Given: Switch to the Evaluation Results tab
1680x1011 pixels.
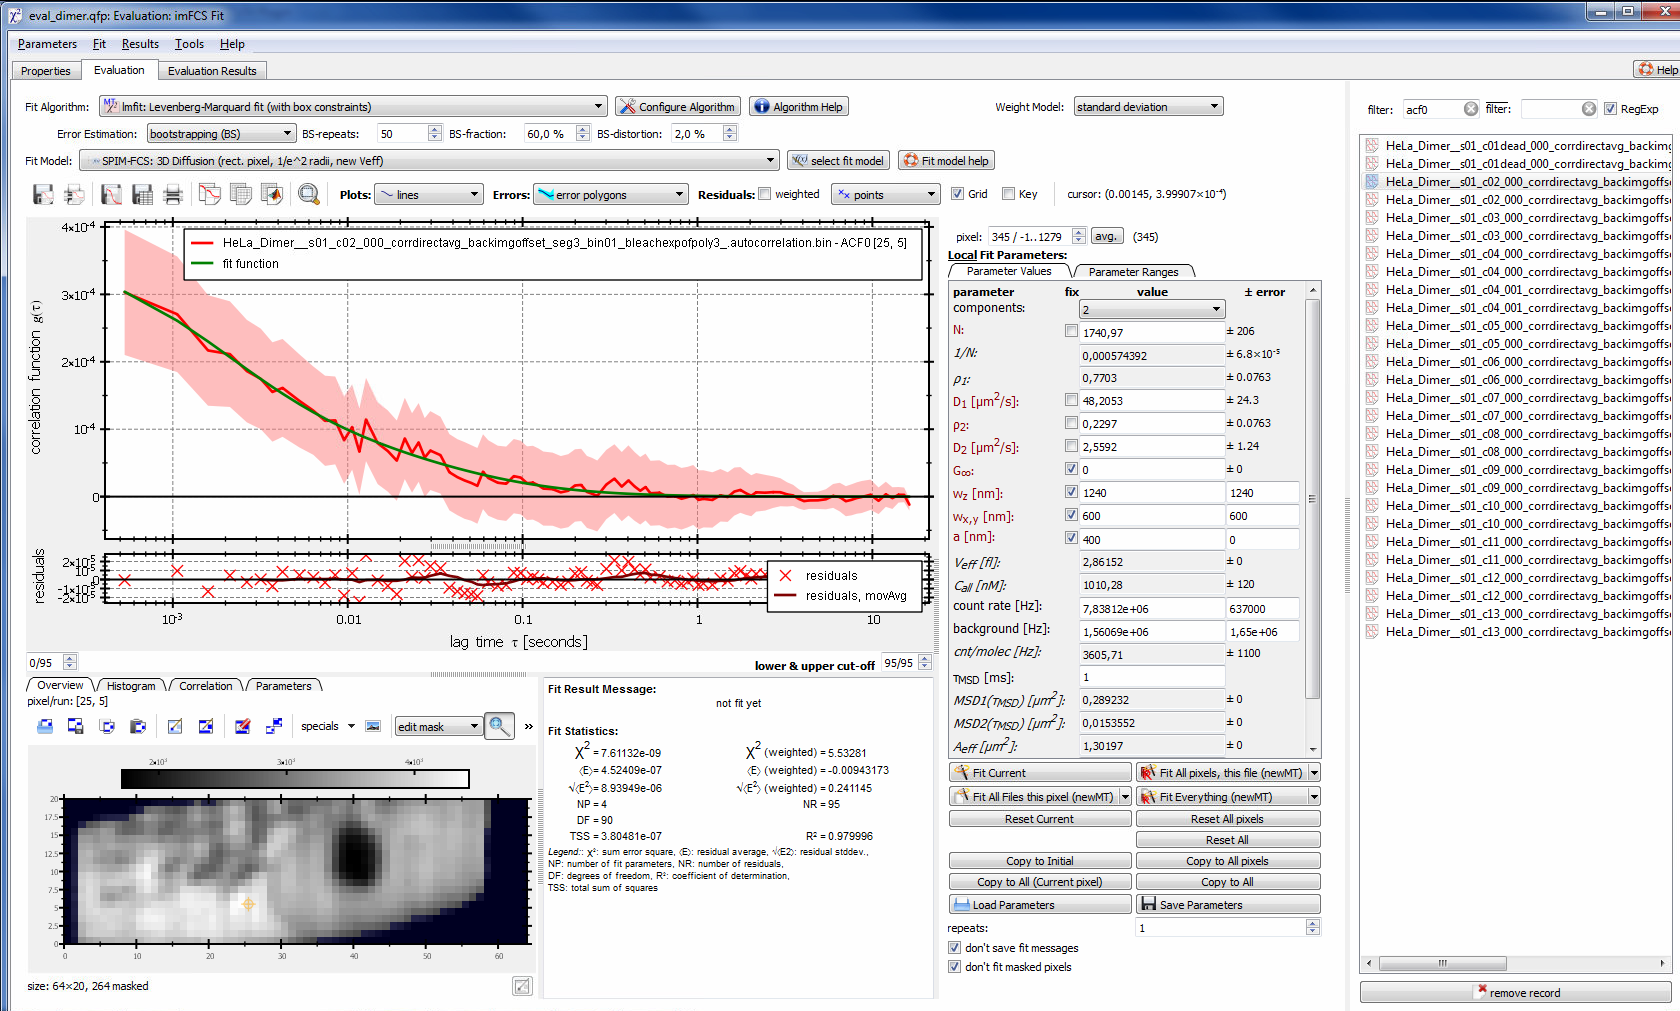Looking at the screenshot, I should pyautogui.click(x=212, y=71).
